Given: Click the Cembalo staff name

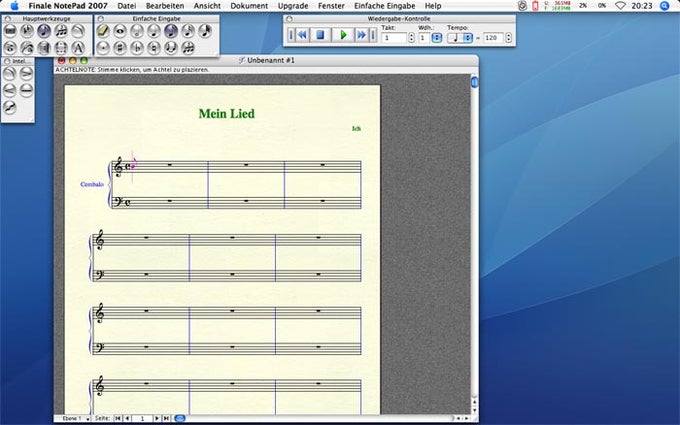Looking at the screenshot, I should [x=92, y=184].
